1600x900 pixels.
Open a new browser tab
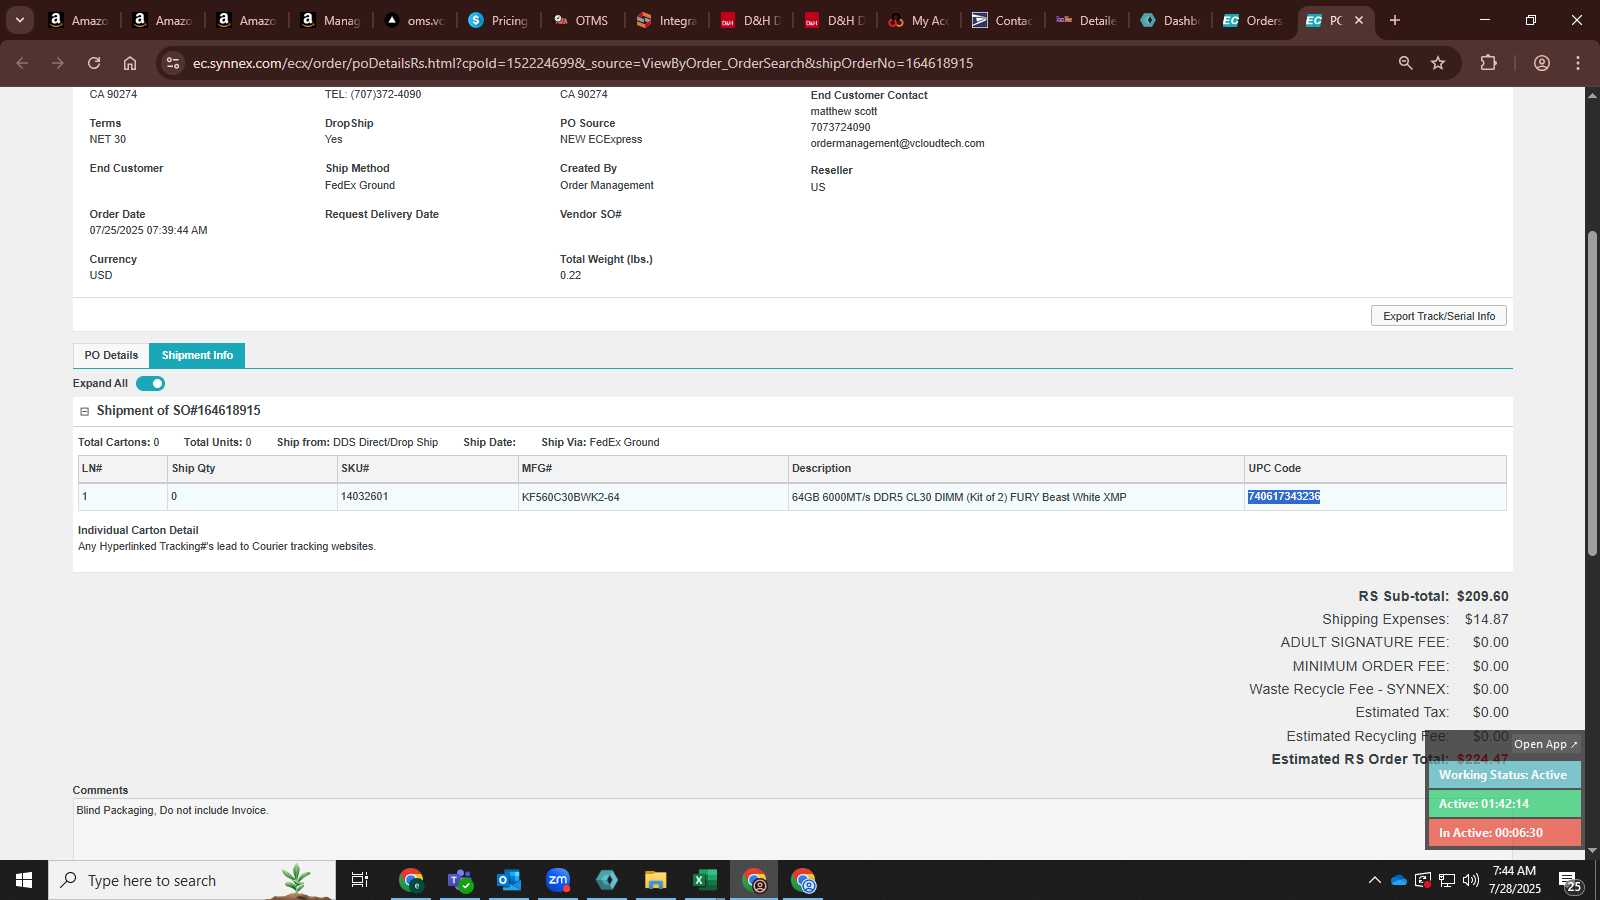[1395, 20]
